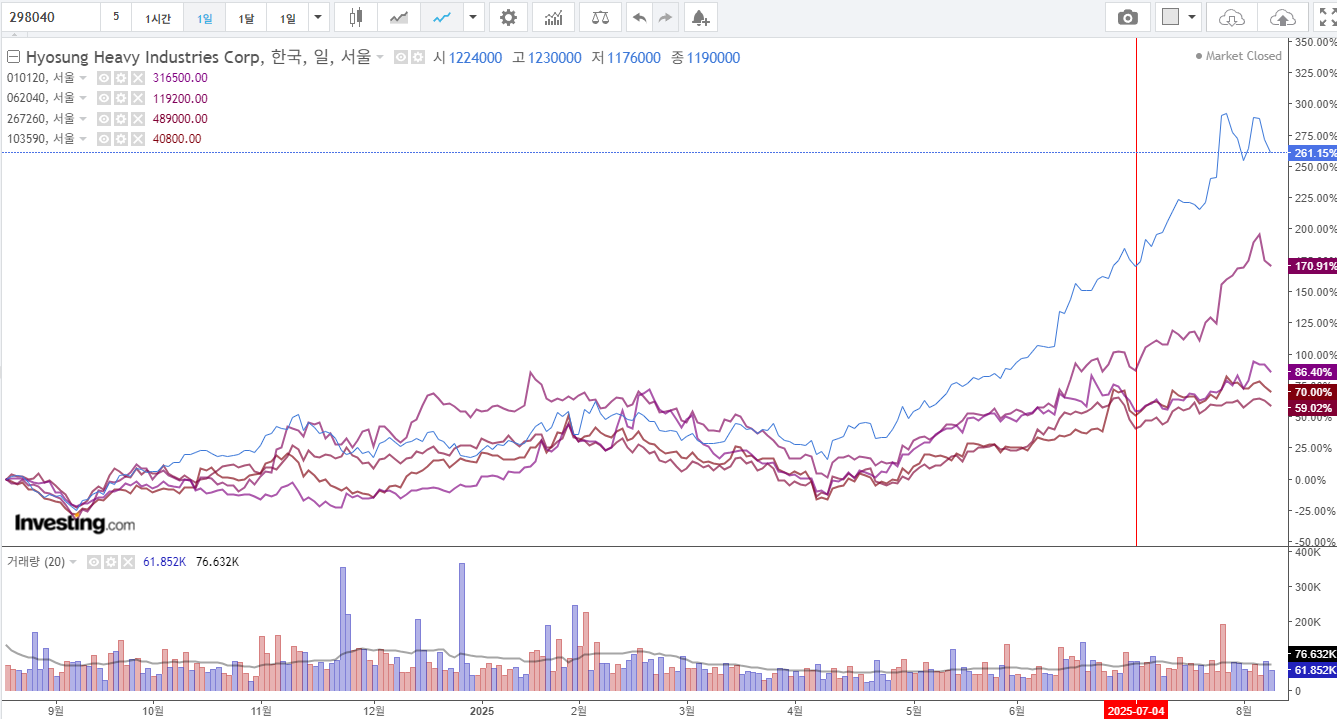This screenshot has height=719, width=1337.
Task: Hide the 010120 series with eye icon
Action: click(x=104, y=78)
